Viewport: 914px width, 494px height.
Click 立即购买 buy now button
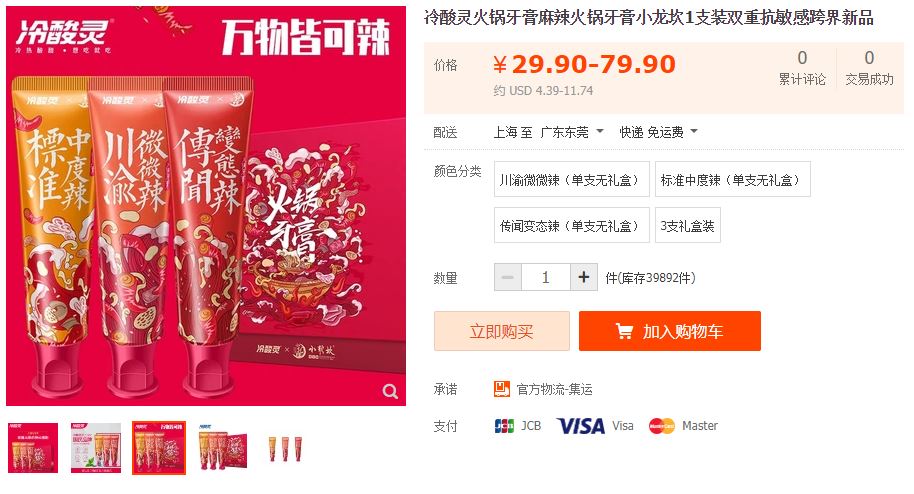pyautogui.click(x=501, y=331)
